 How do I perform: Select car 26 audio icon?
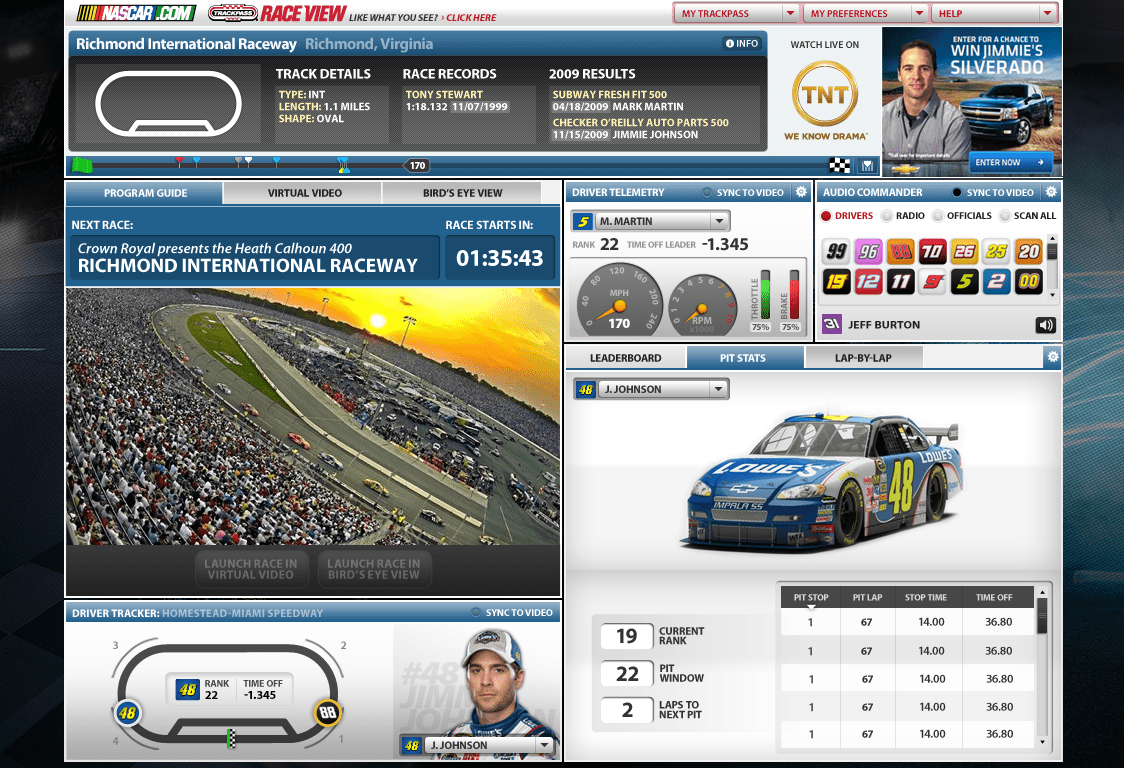[x=964, y=252]
